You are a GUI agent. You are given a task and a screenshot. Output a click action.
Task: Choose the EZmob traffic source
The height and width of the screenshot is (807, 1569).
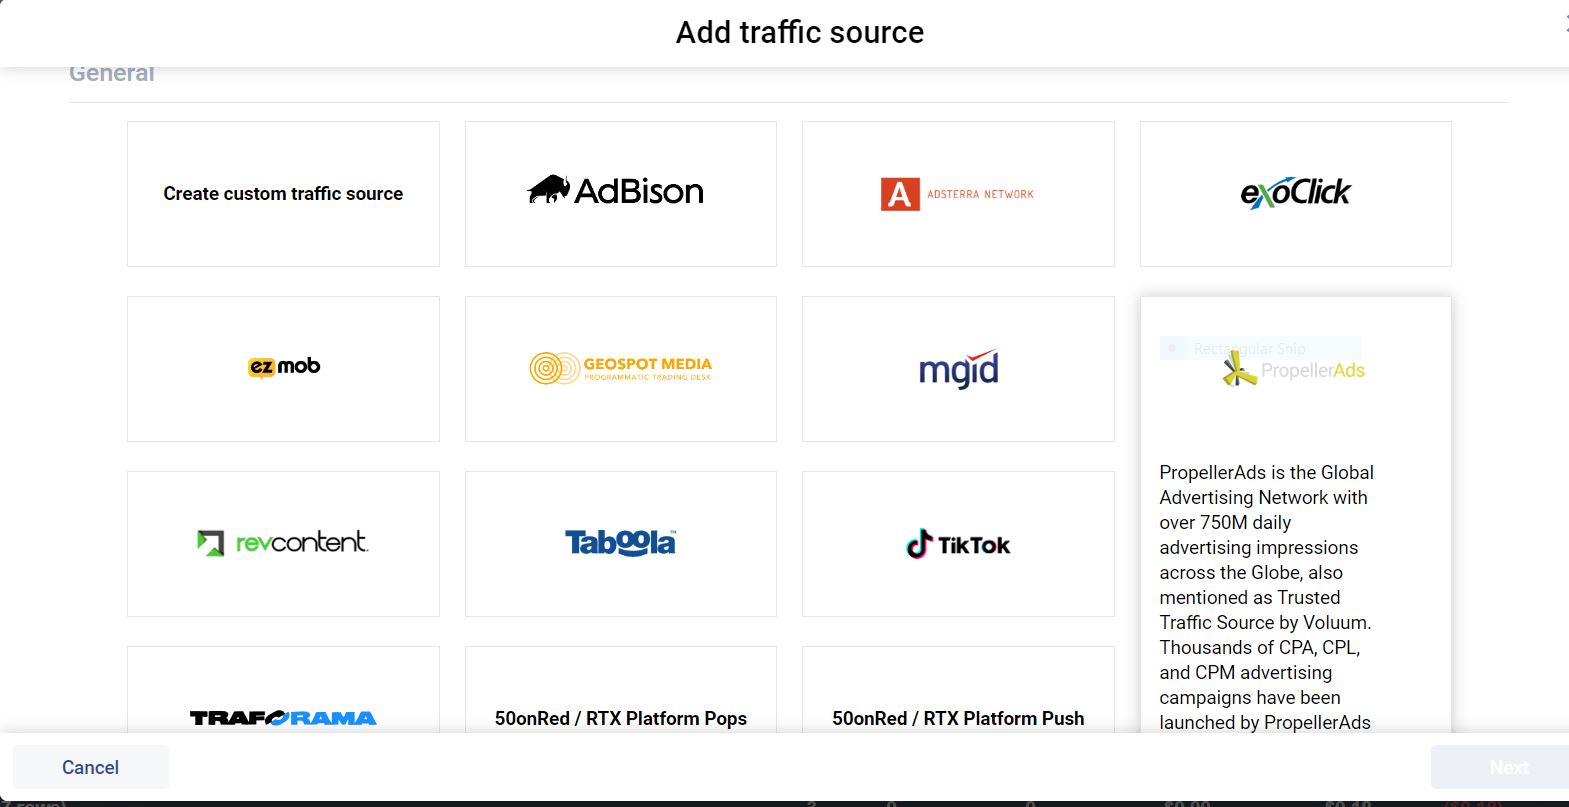tap(283, 369)
